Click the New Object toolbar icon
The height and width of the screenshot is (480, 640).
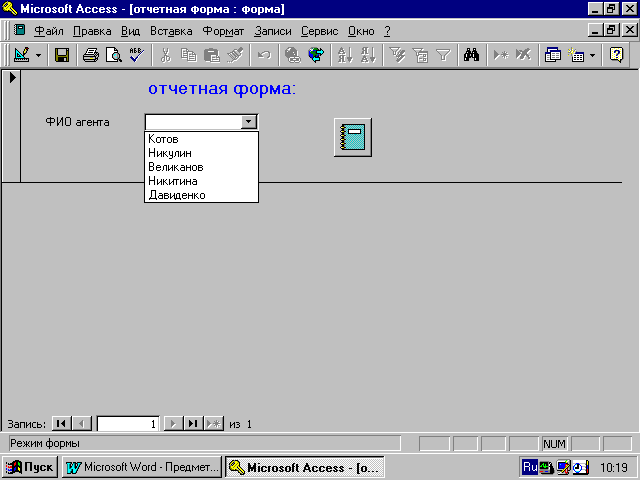(576, 55)
